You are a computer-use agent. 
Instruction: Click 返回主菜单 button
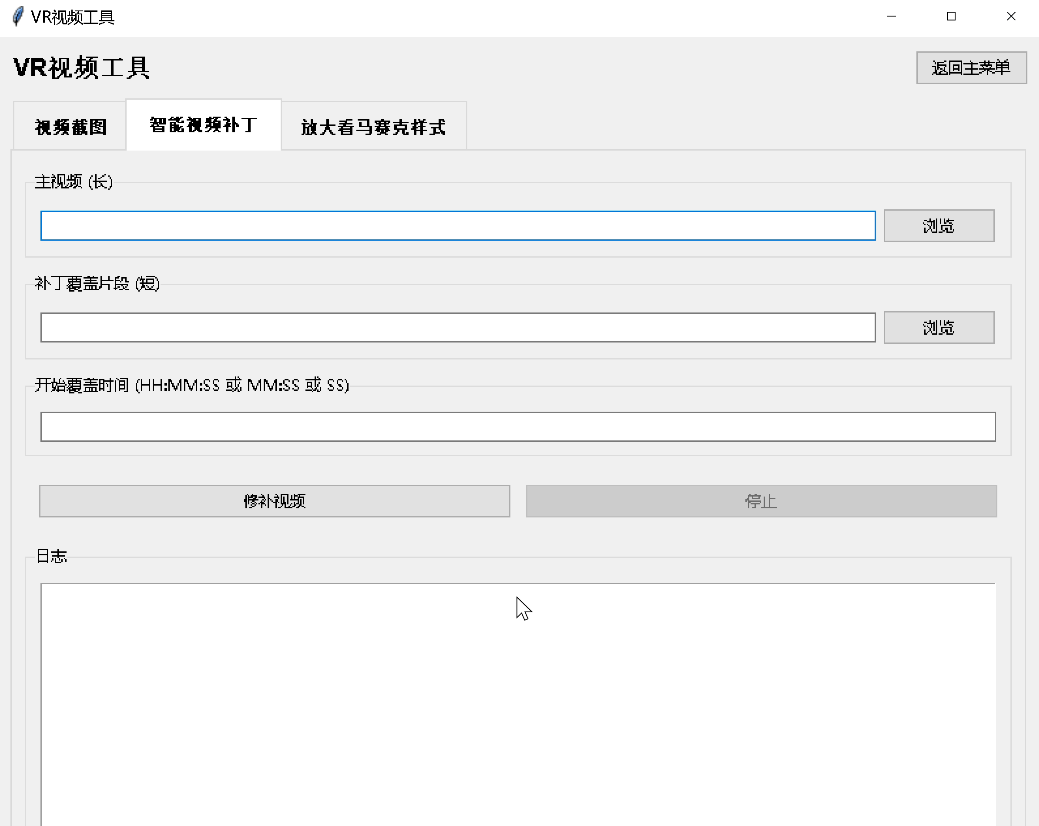click(x=971, y=68)
